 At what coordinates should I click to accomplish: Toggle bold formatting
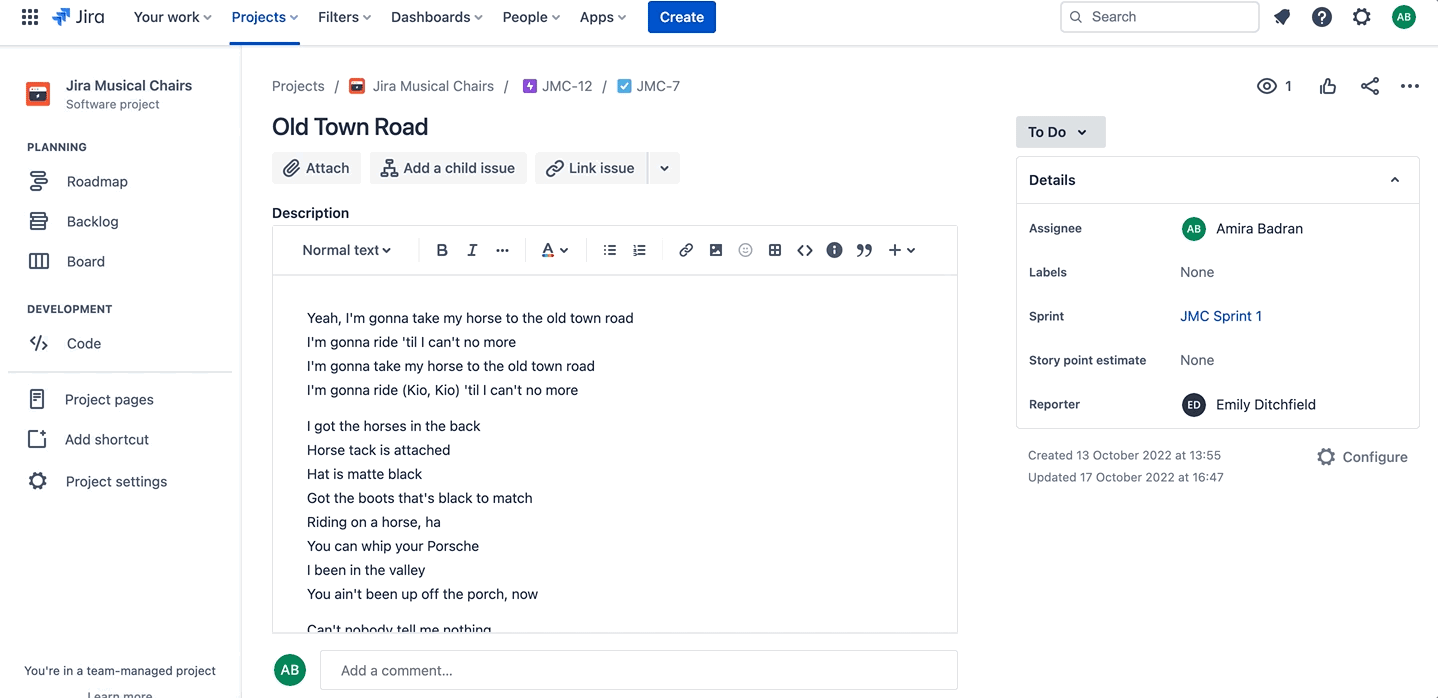(x=442, y=250)
